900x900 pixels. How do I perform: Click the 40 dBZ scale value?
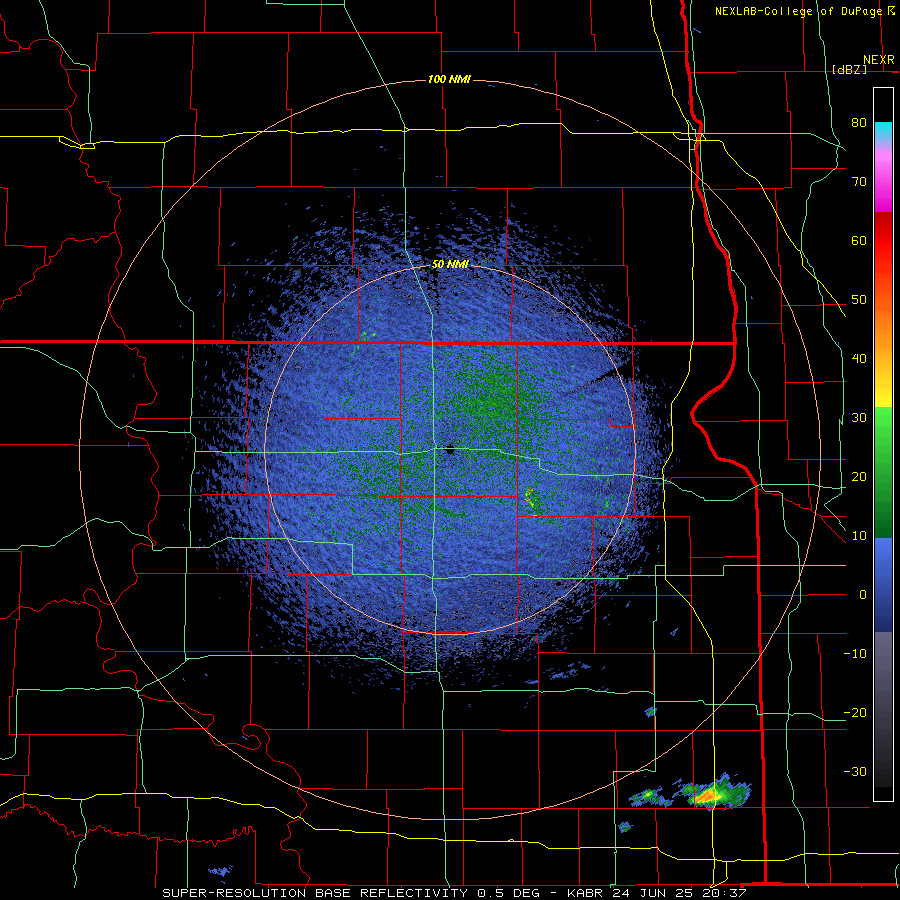859,359
